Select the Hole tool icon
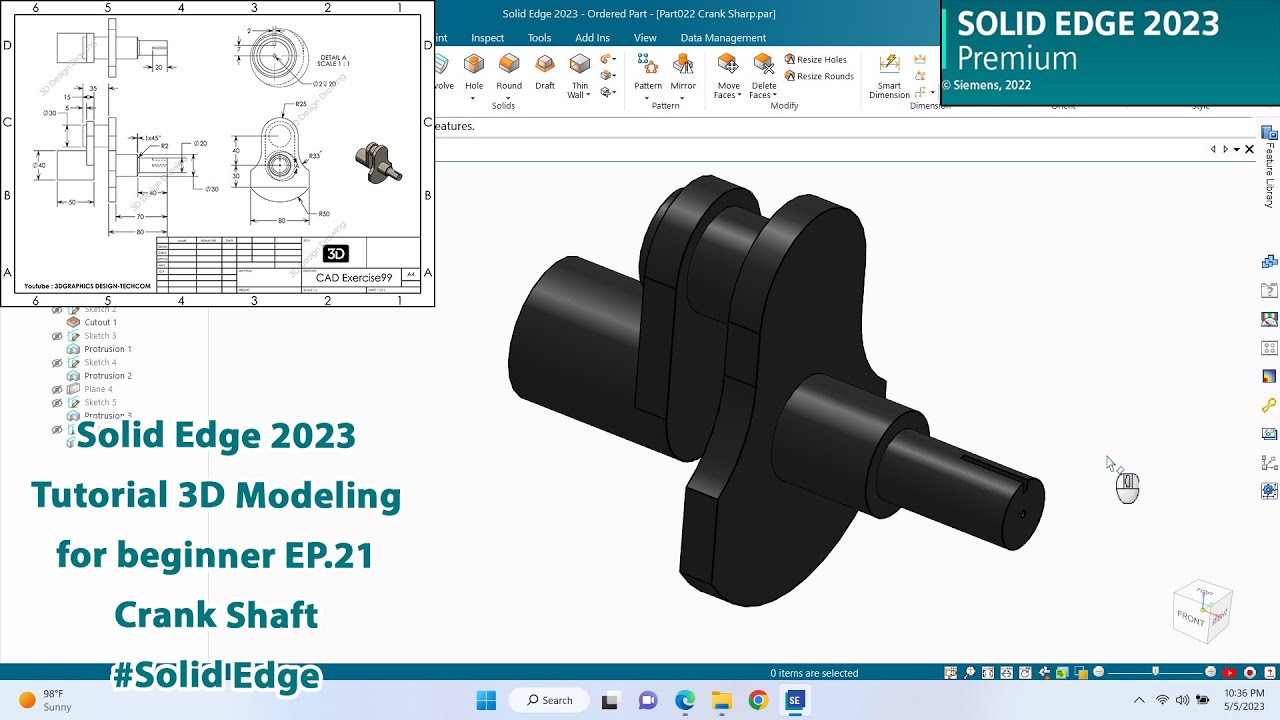Screen dimensions: 1280x720 [474, 65]
